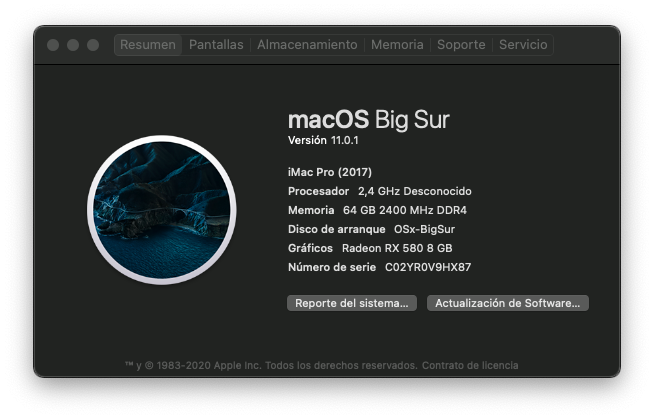Screen dimensions: 654x419
Task: Open the Pantallas tab
Action: (216, 45)
